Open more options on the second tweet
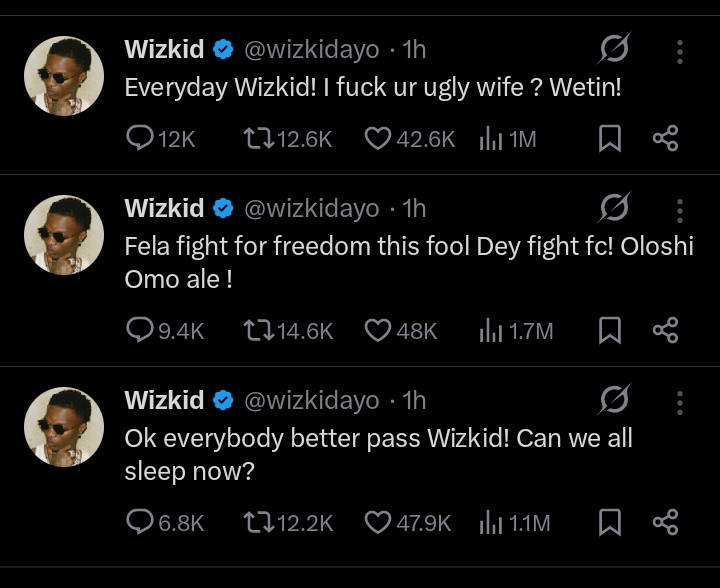720x588 pixels. click(680, 211)
